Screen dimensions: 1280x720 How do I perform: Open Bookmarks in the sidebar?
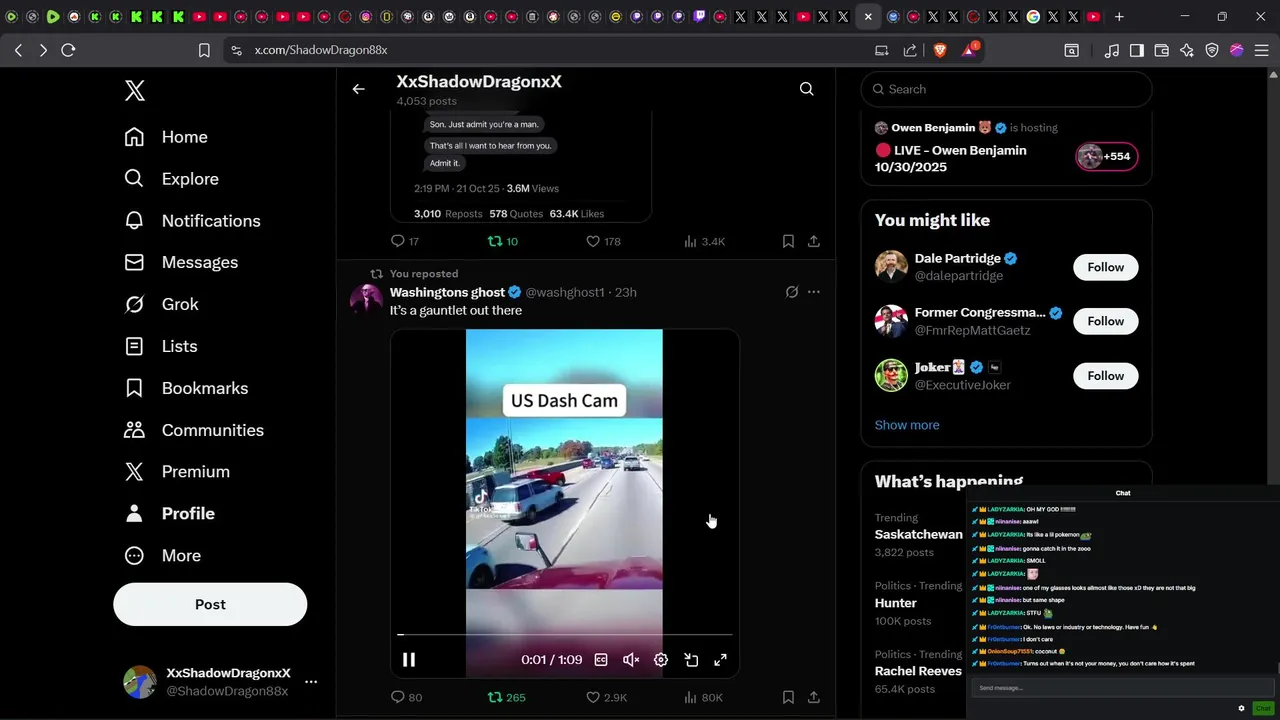pyautogui.click(x=186, y=388)
